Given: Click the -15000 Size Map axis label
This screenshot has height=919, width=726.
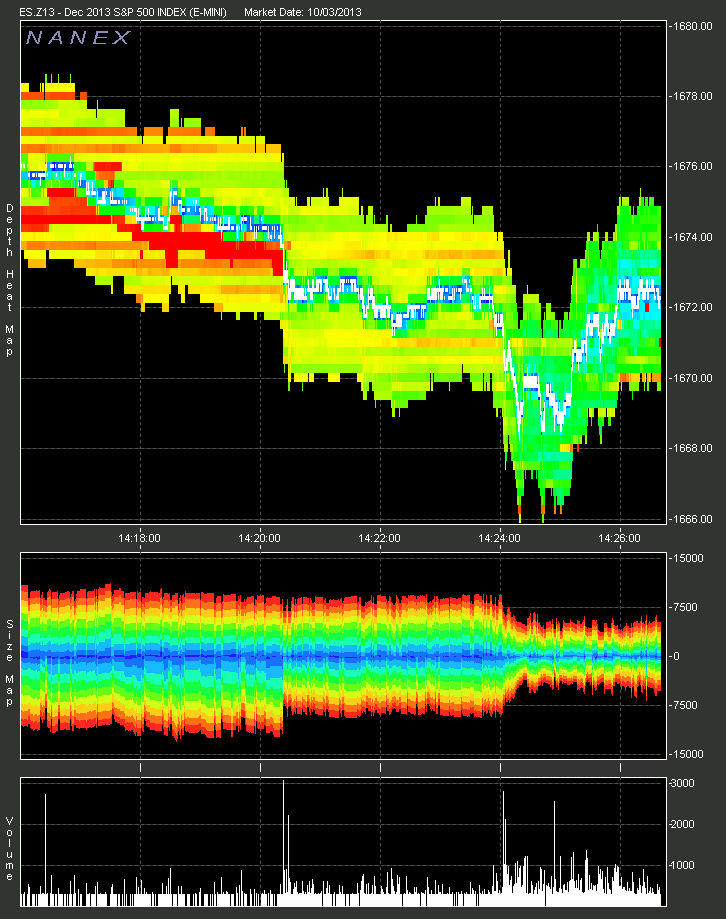Looking at the screenshot, I should (x=687, y=754).
